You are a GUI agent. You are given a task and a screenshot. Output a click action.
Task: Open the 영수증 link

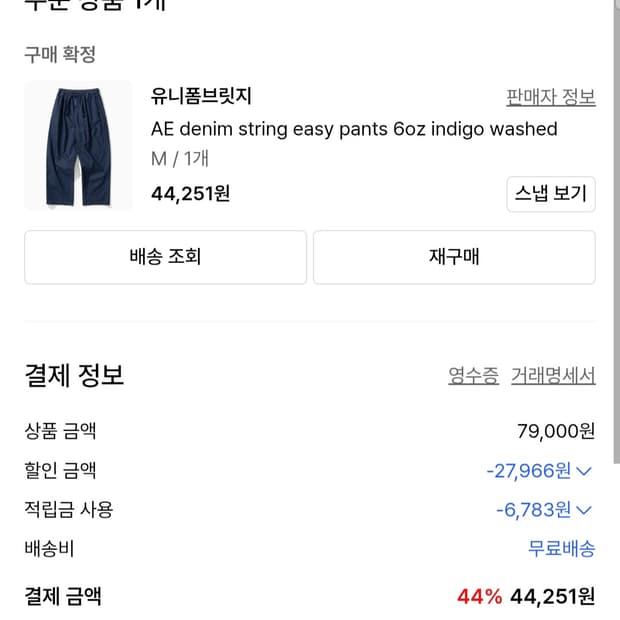[473, 376]
